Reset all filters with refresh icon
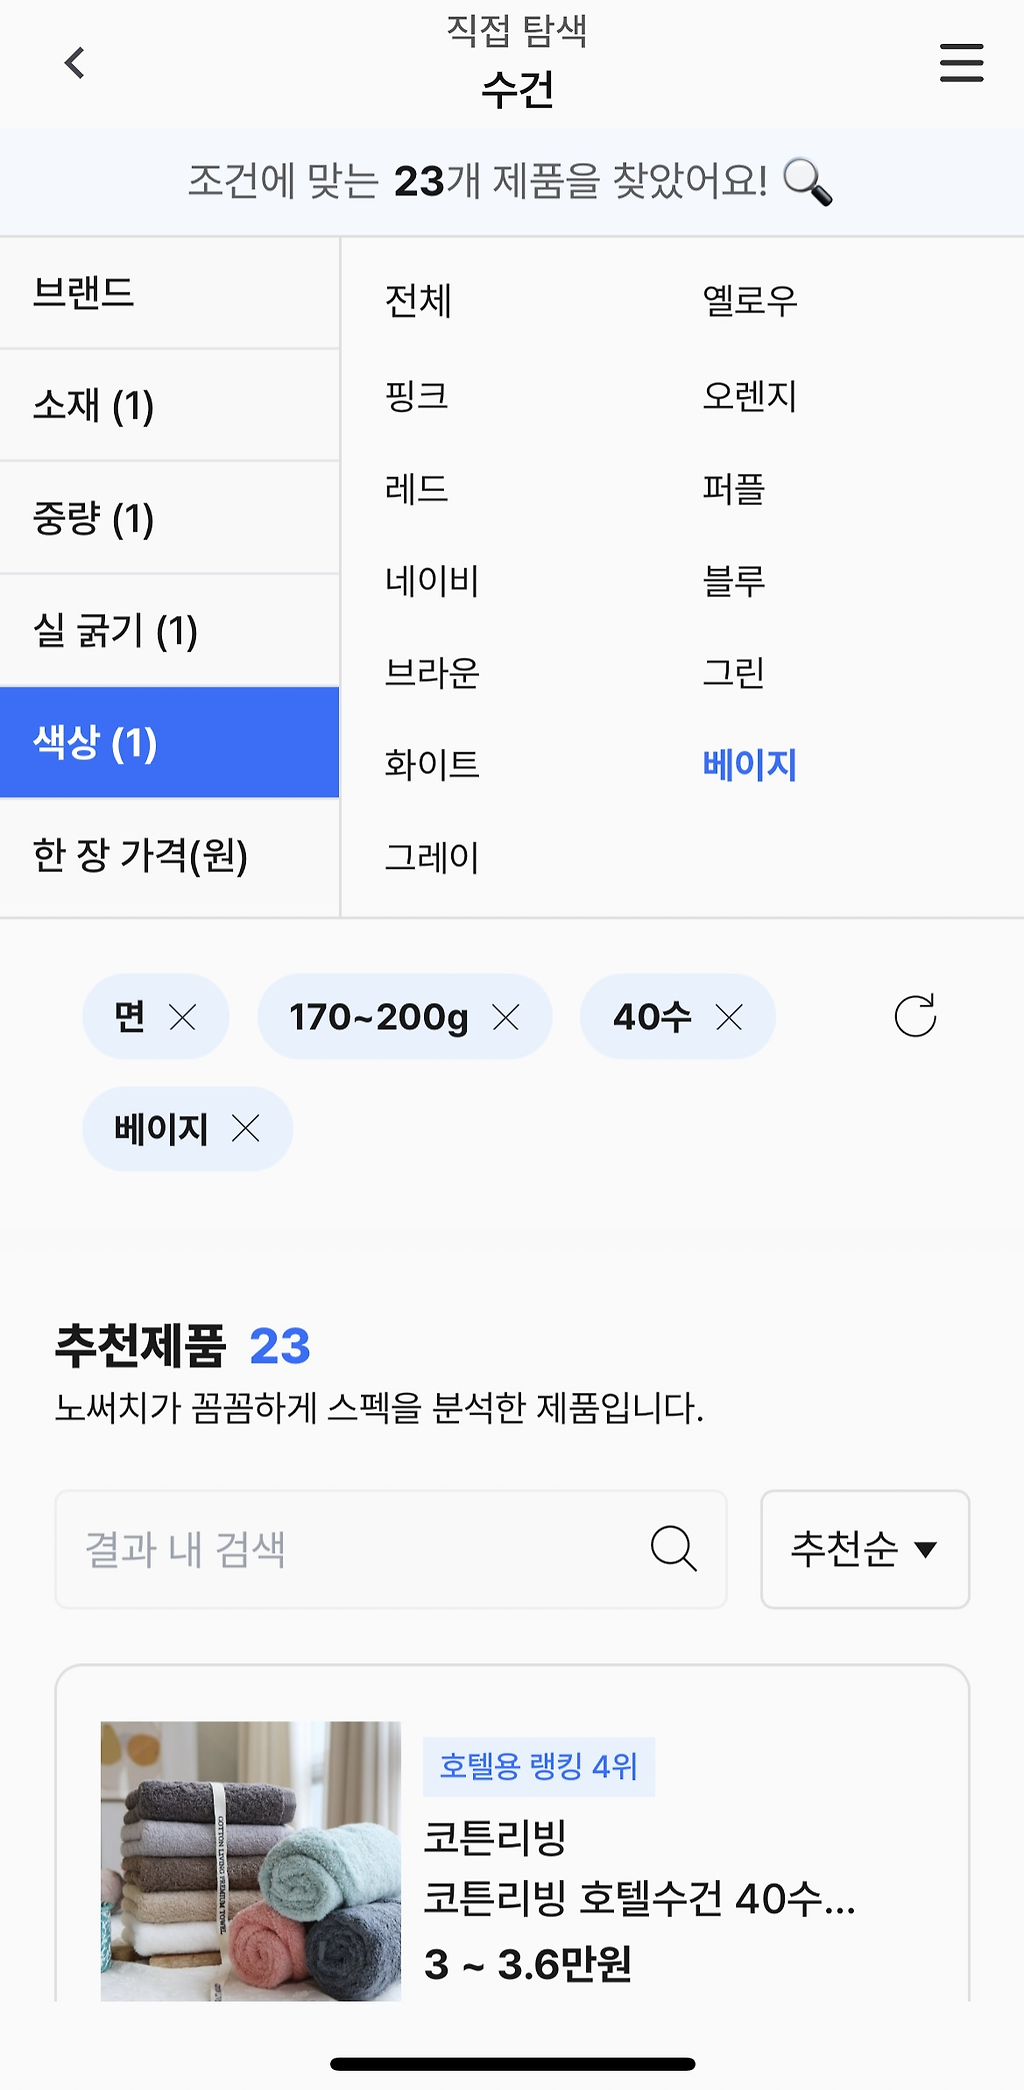Viewport: 1024px width, 2090px height. pyautogui.click(x=915, y=1016)
